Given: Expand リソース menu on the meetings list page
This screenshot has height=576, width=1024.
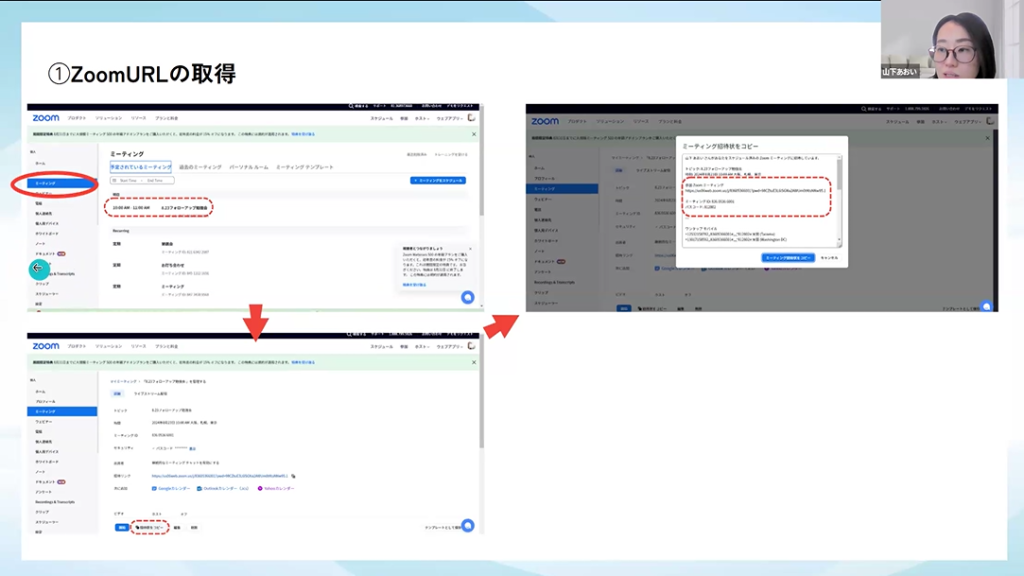Looking at the screenshot, I should coord(138,118).
